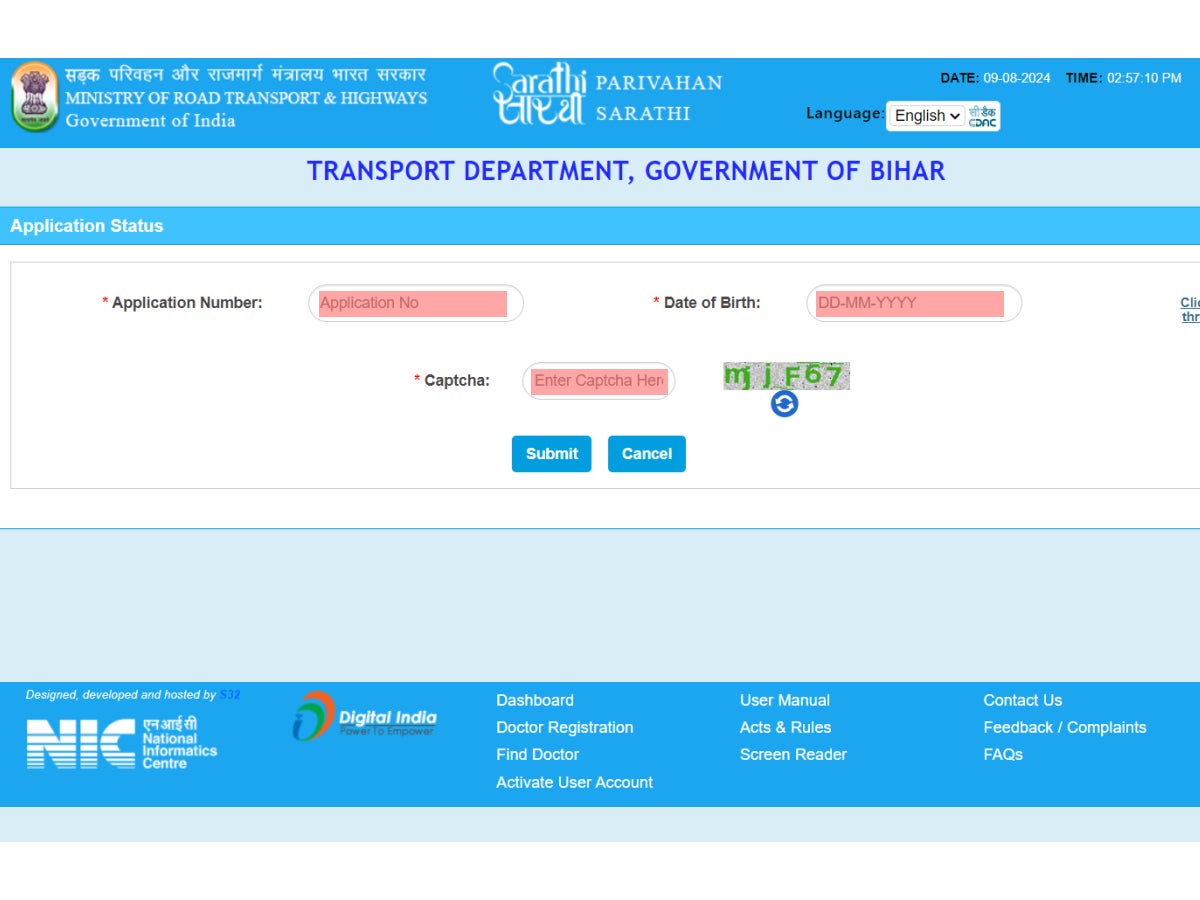
Task: Open the Contact Us page
Action: click(1021, 700)
